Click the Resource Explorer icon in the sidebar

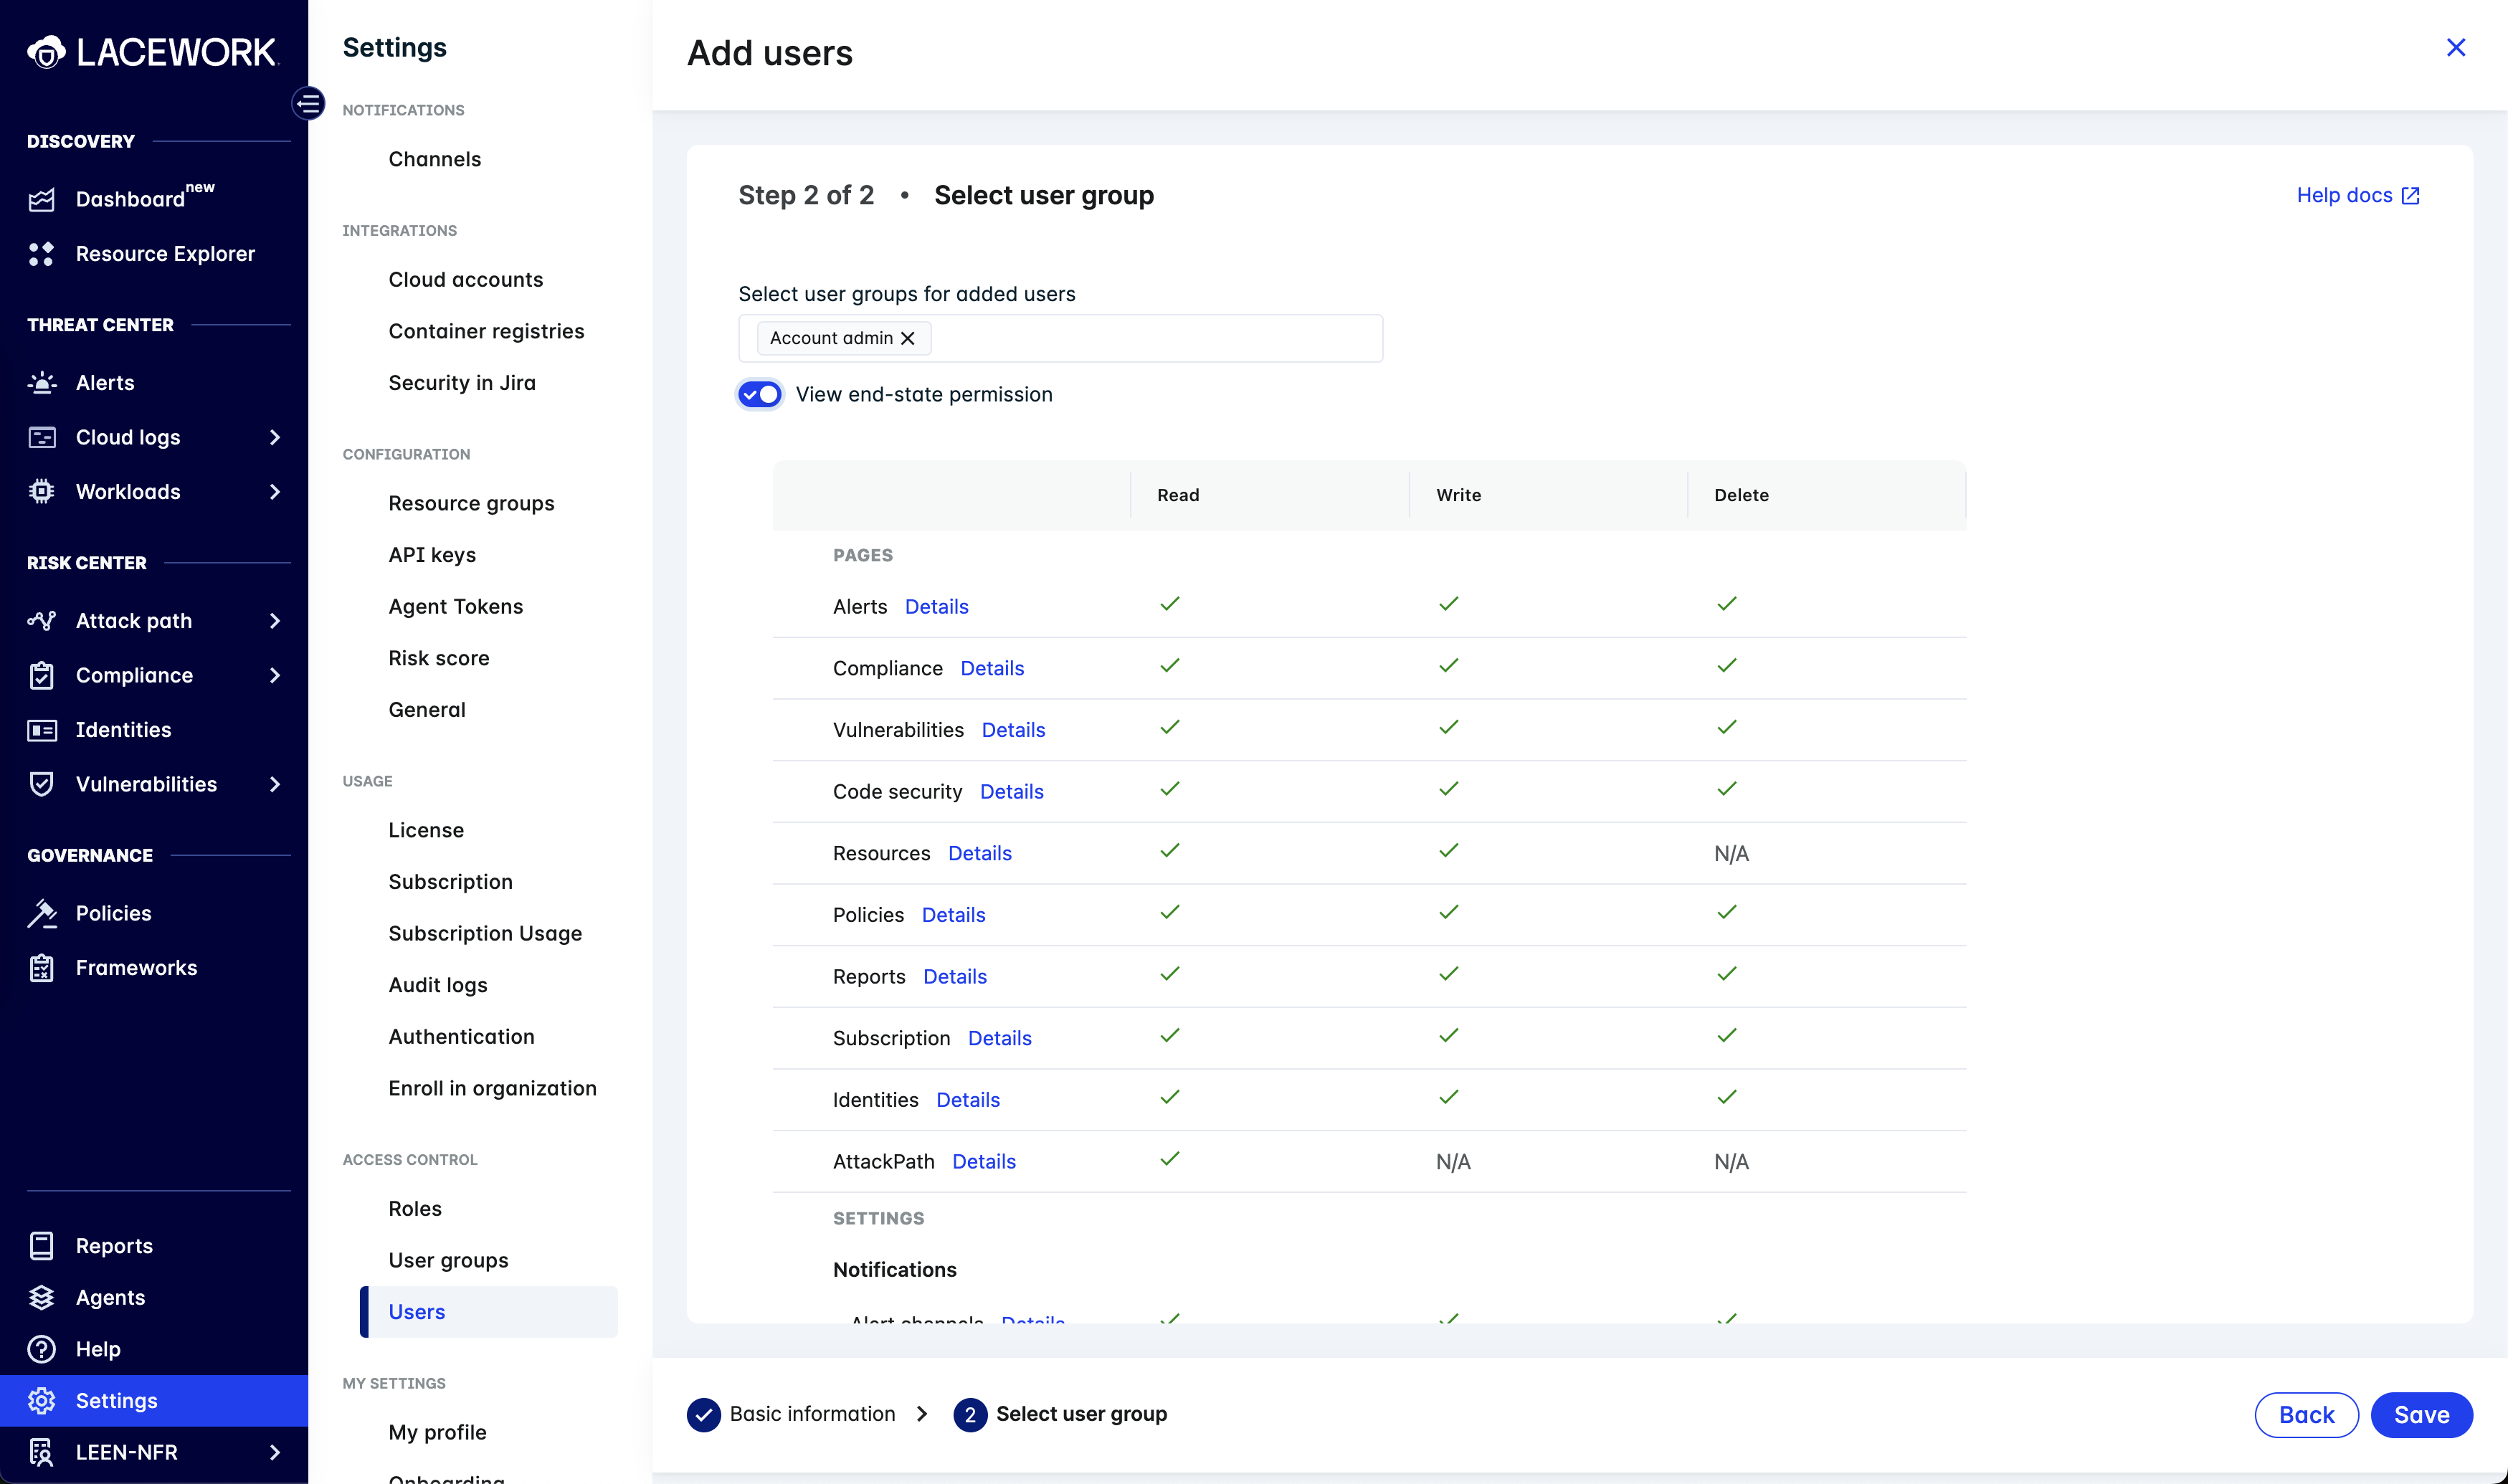[x=41, y=254]
